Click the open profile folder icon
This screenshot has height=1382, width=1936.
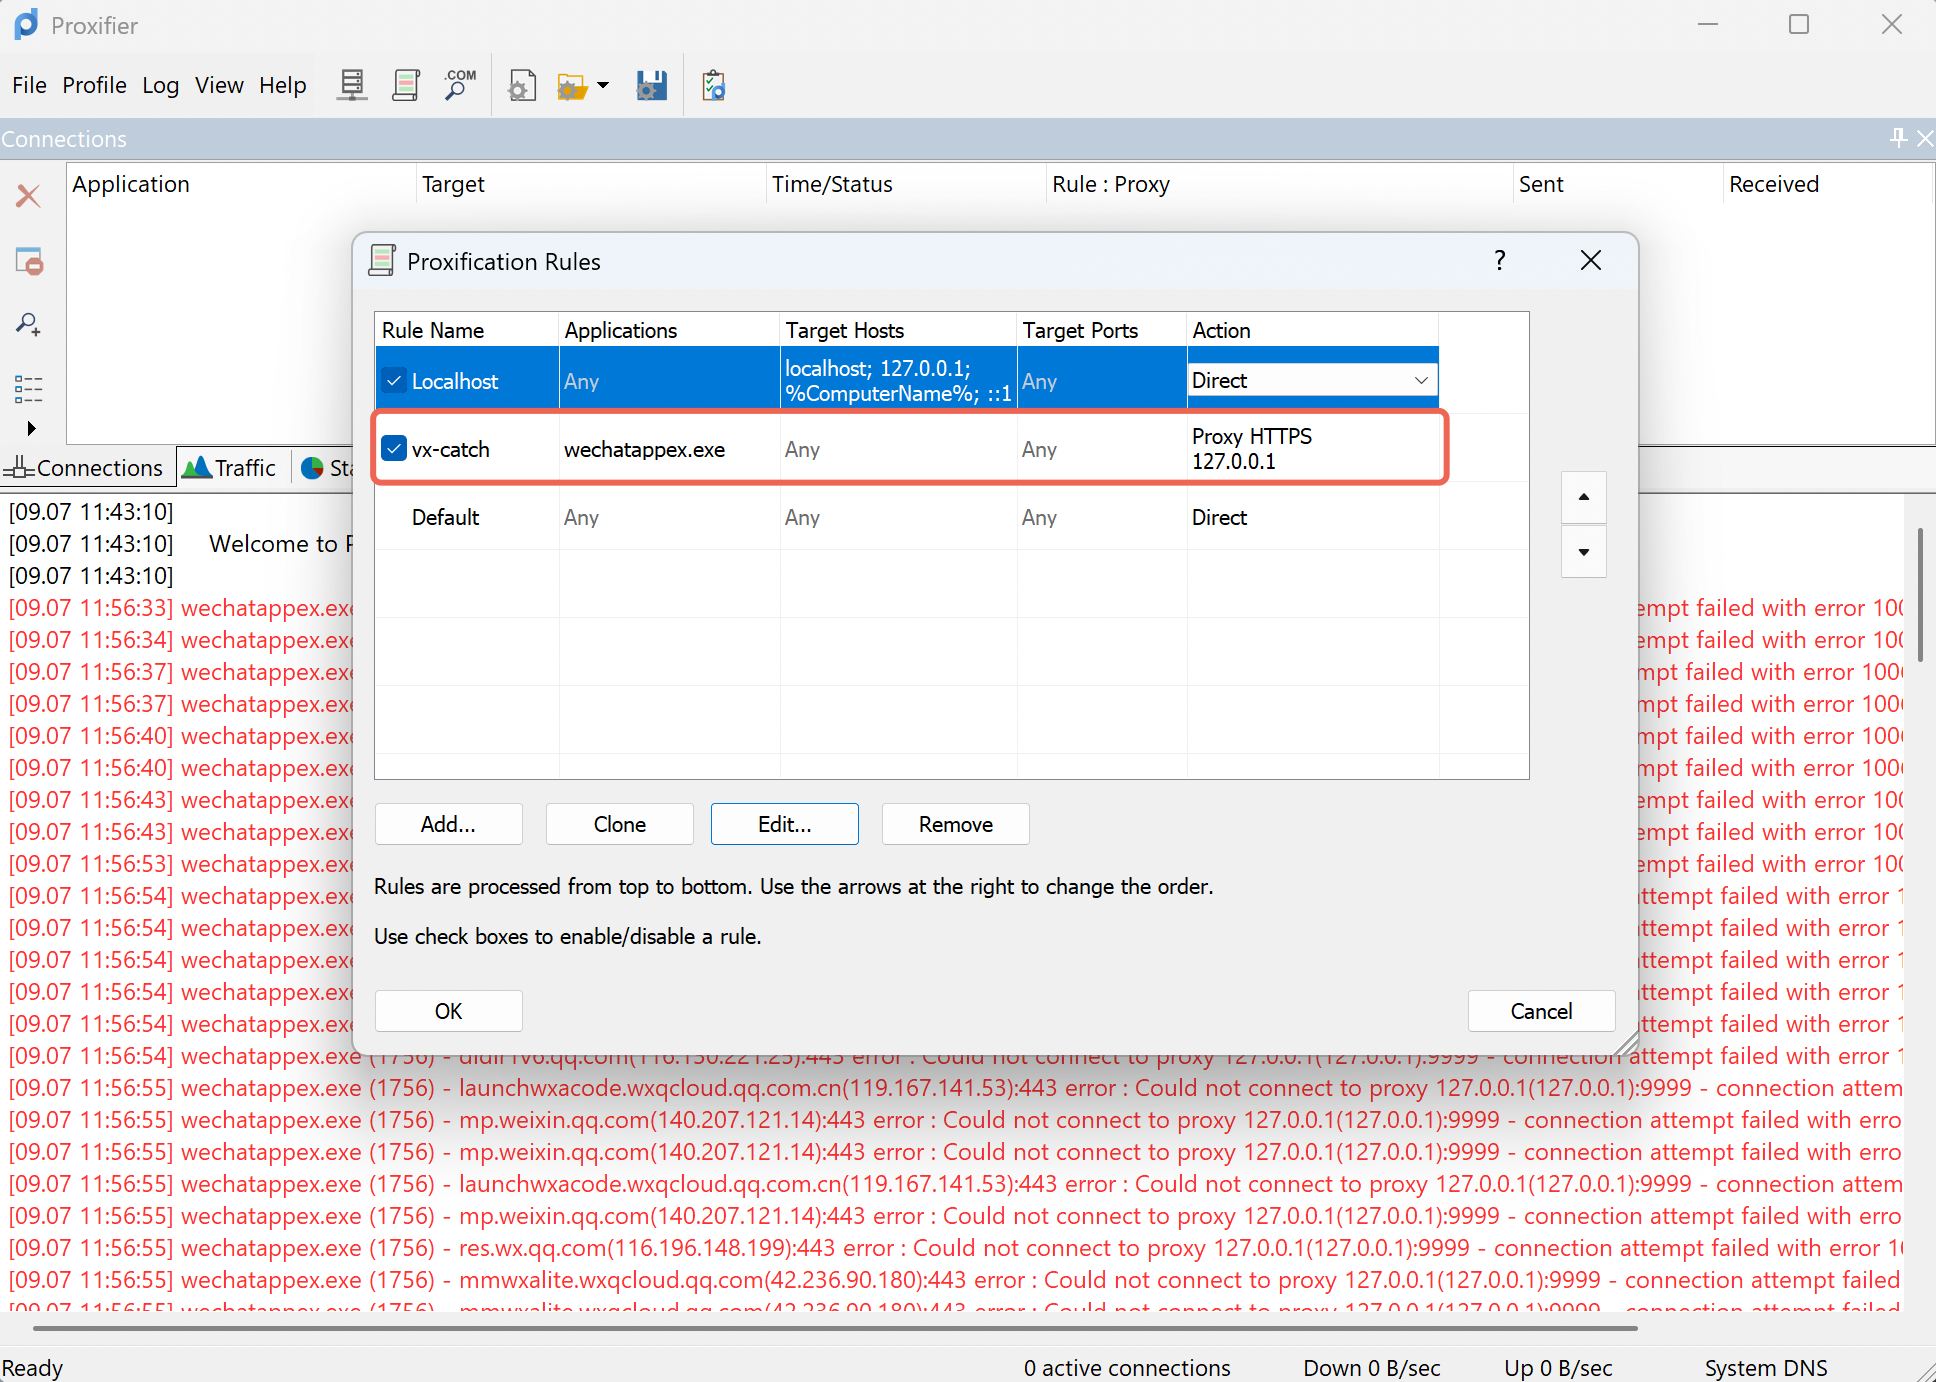click(x=572, y=86)
